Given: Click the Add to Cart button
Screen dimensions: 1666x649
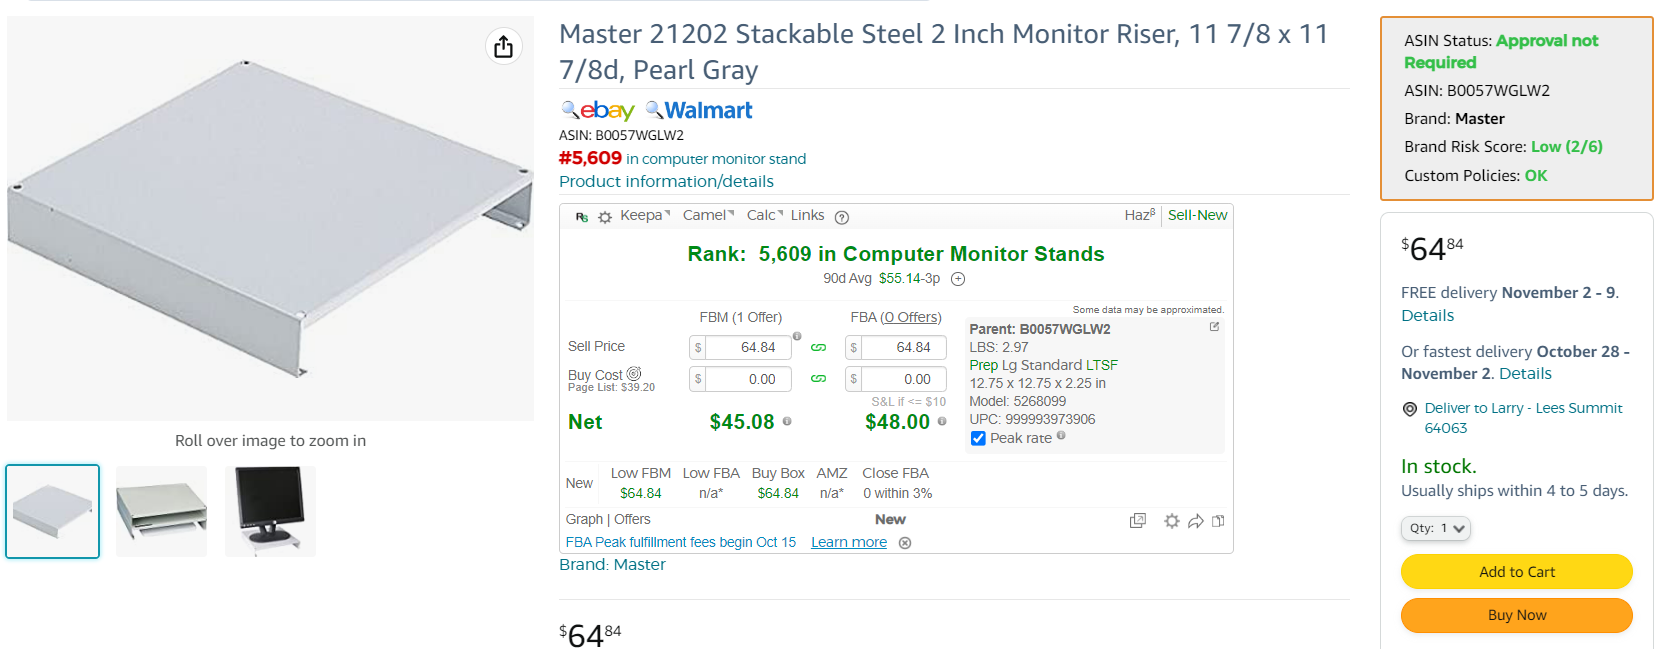Looking at the screenshot, I should pos(1517,572).
